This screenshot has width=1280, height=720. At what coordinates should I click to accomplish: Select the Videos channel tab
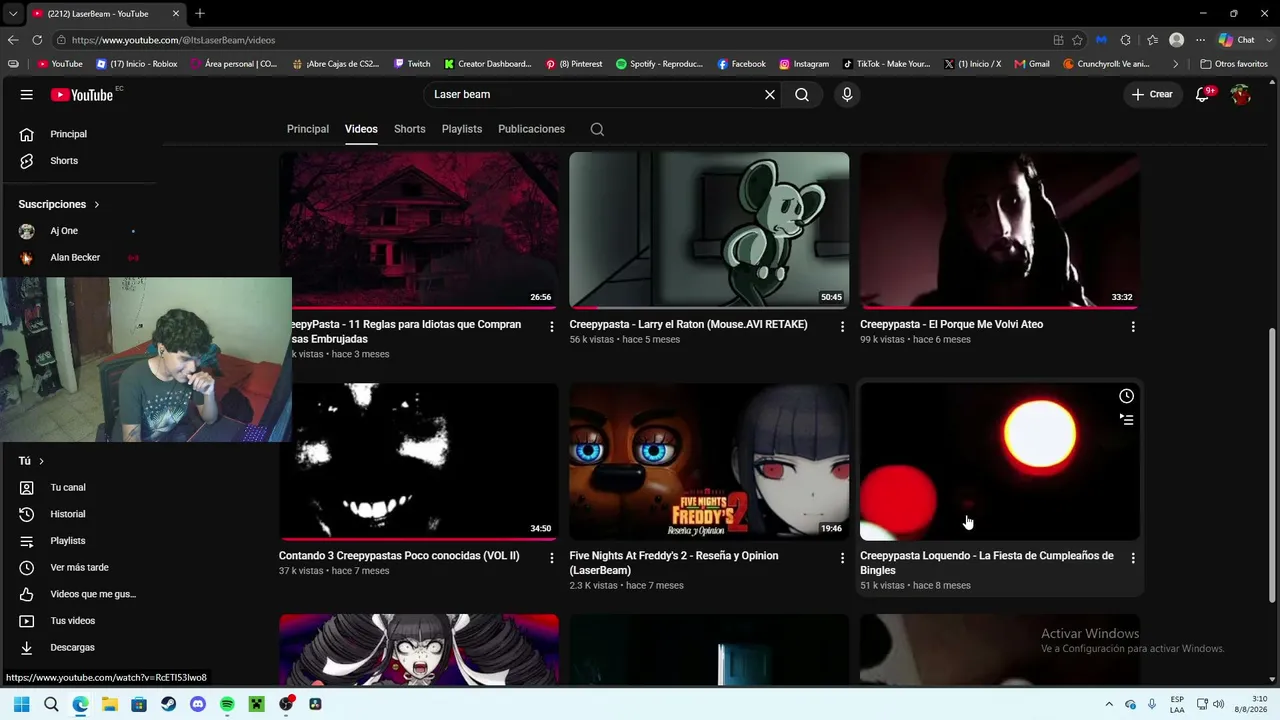[x=361, y=129]
